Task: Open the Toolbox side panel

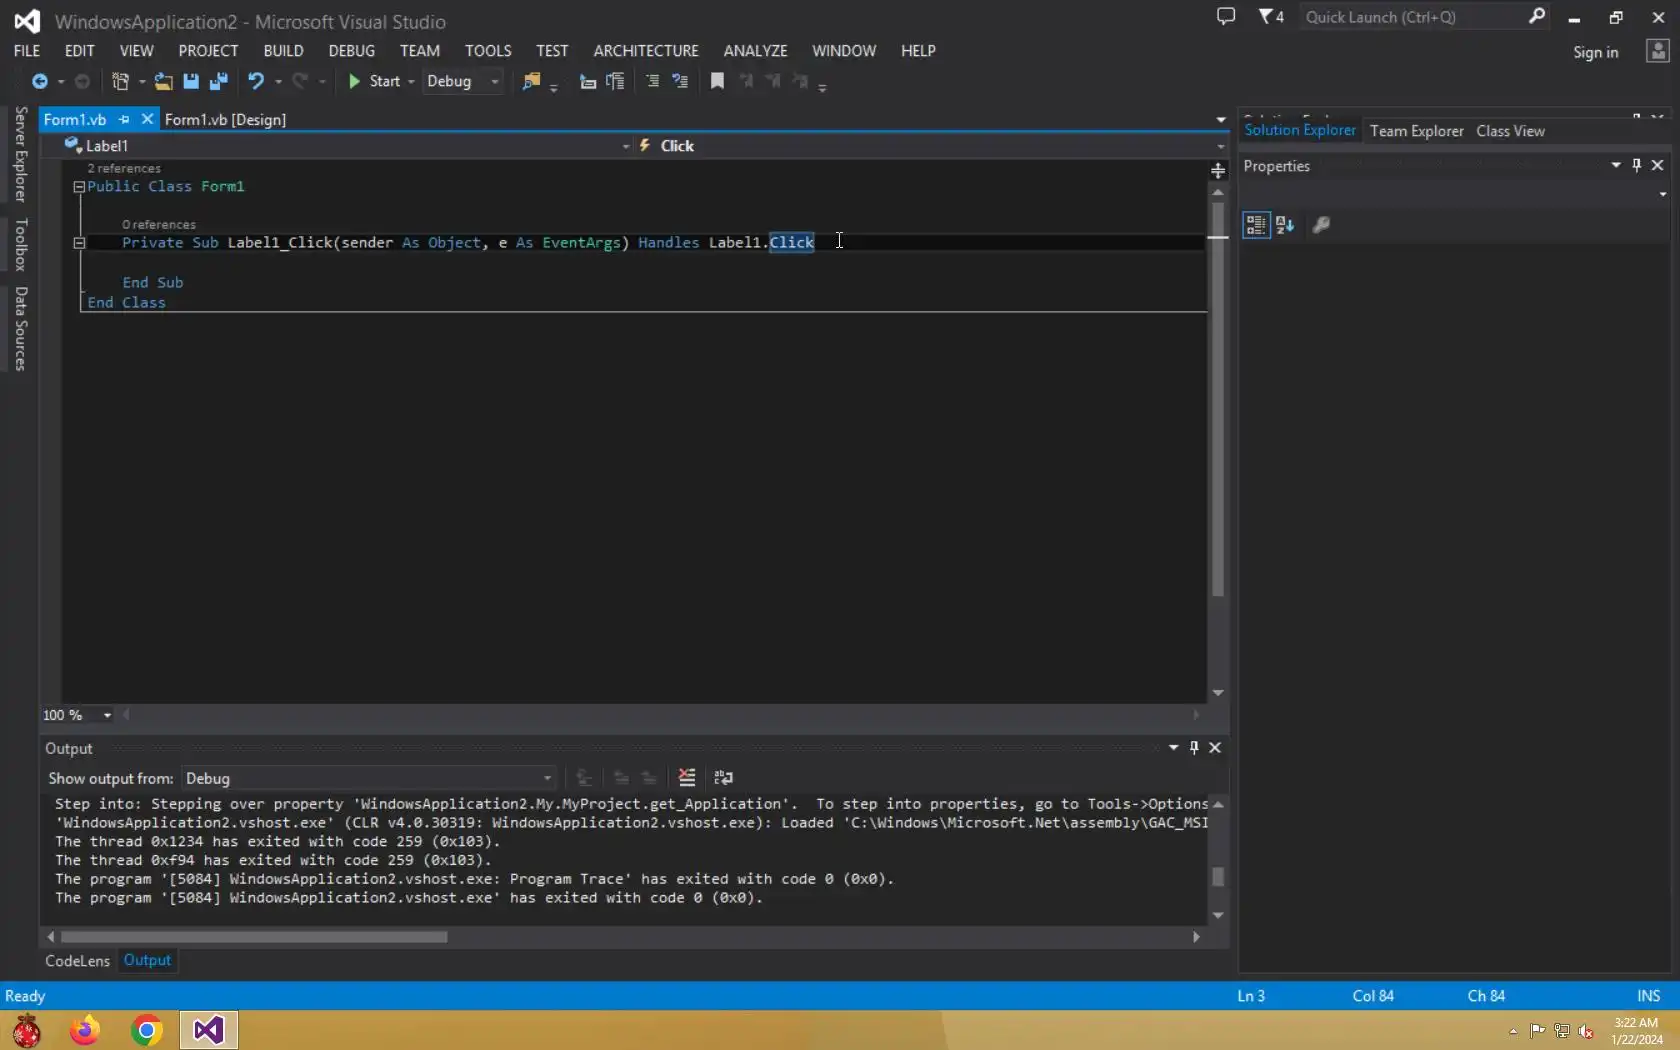Action: 20,245
